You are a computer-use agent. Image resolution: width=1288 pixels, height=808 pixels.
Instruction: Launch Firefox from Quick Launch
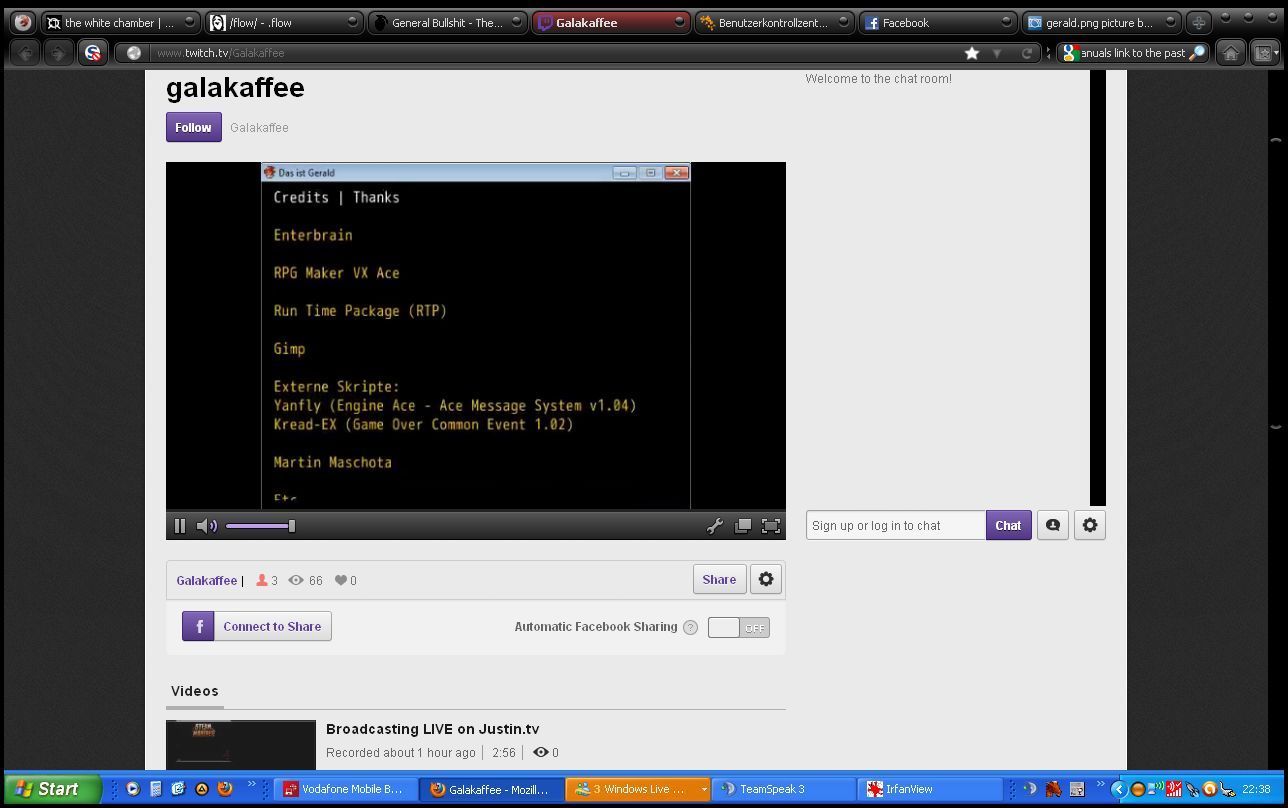click(x=225, y=789)
